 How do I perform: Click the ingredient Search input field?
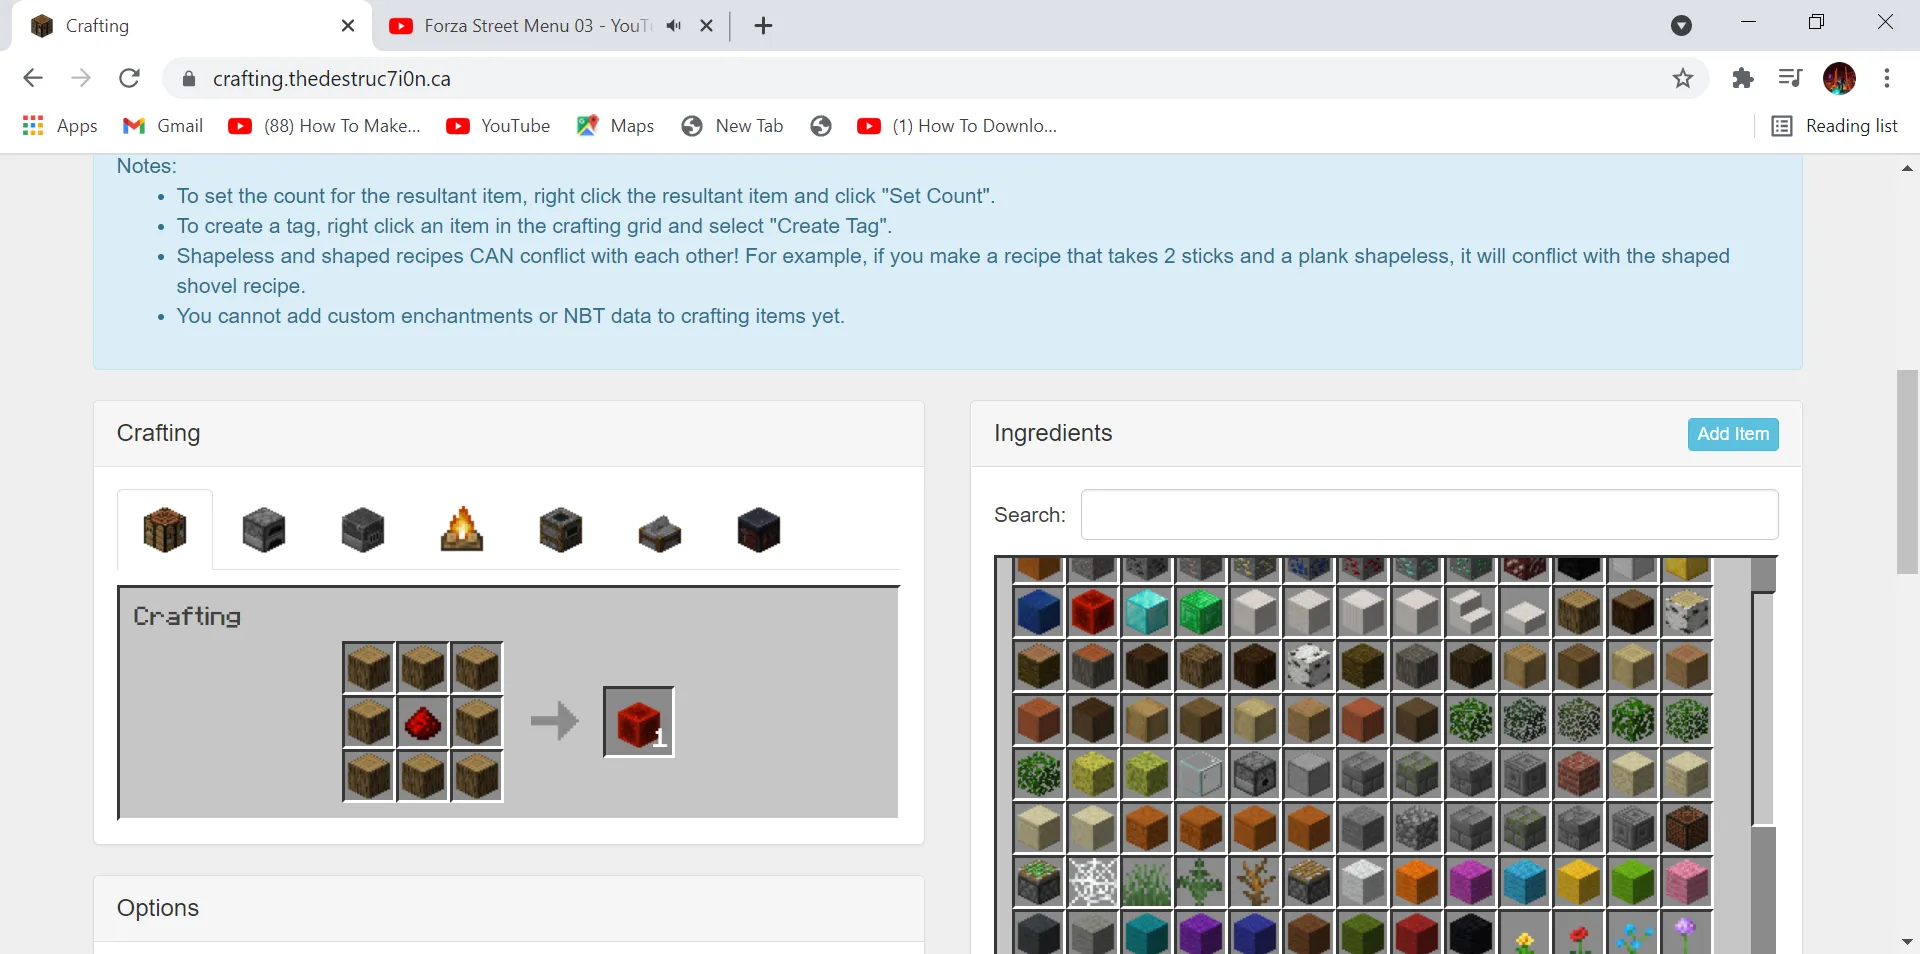[1428, 515]
